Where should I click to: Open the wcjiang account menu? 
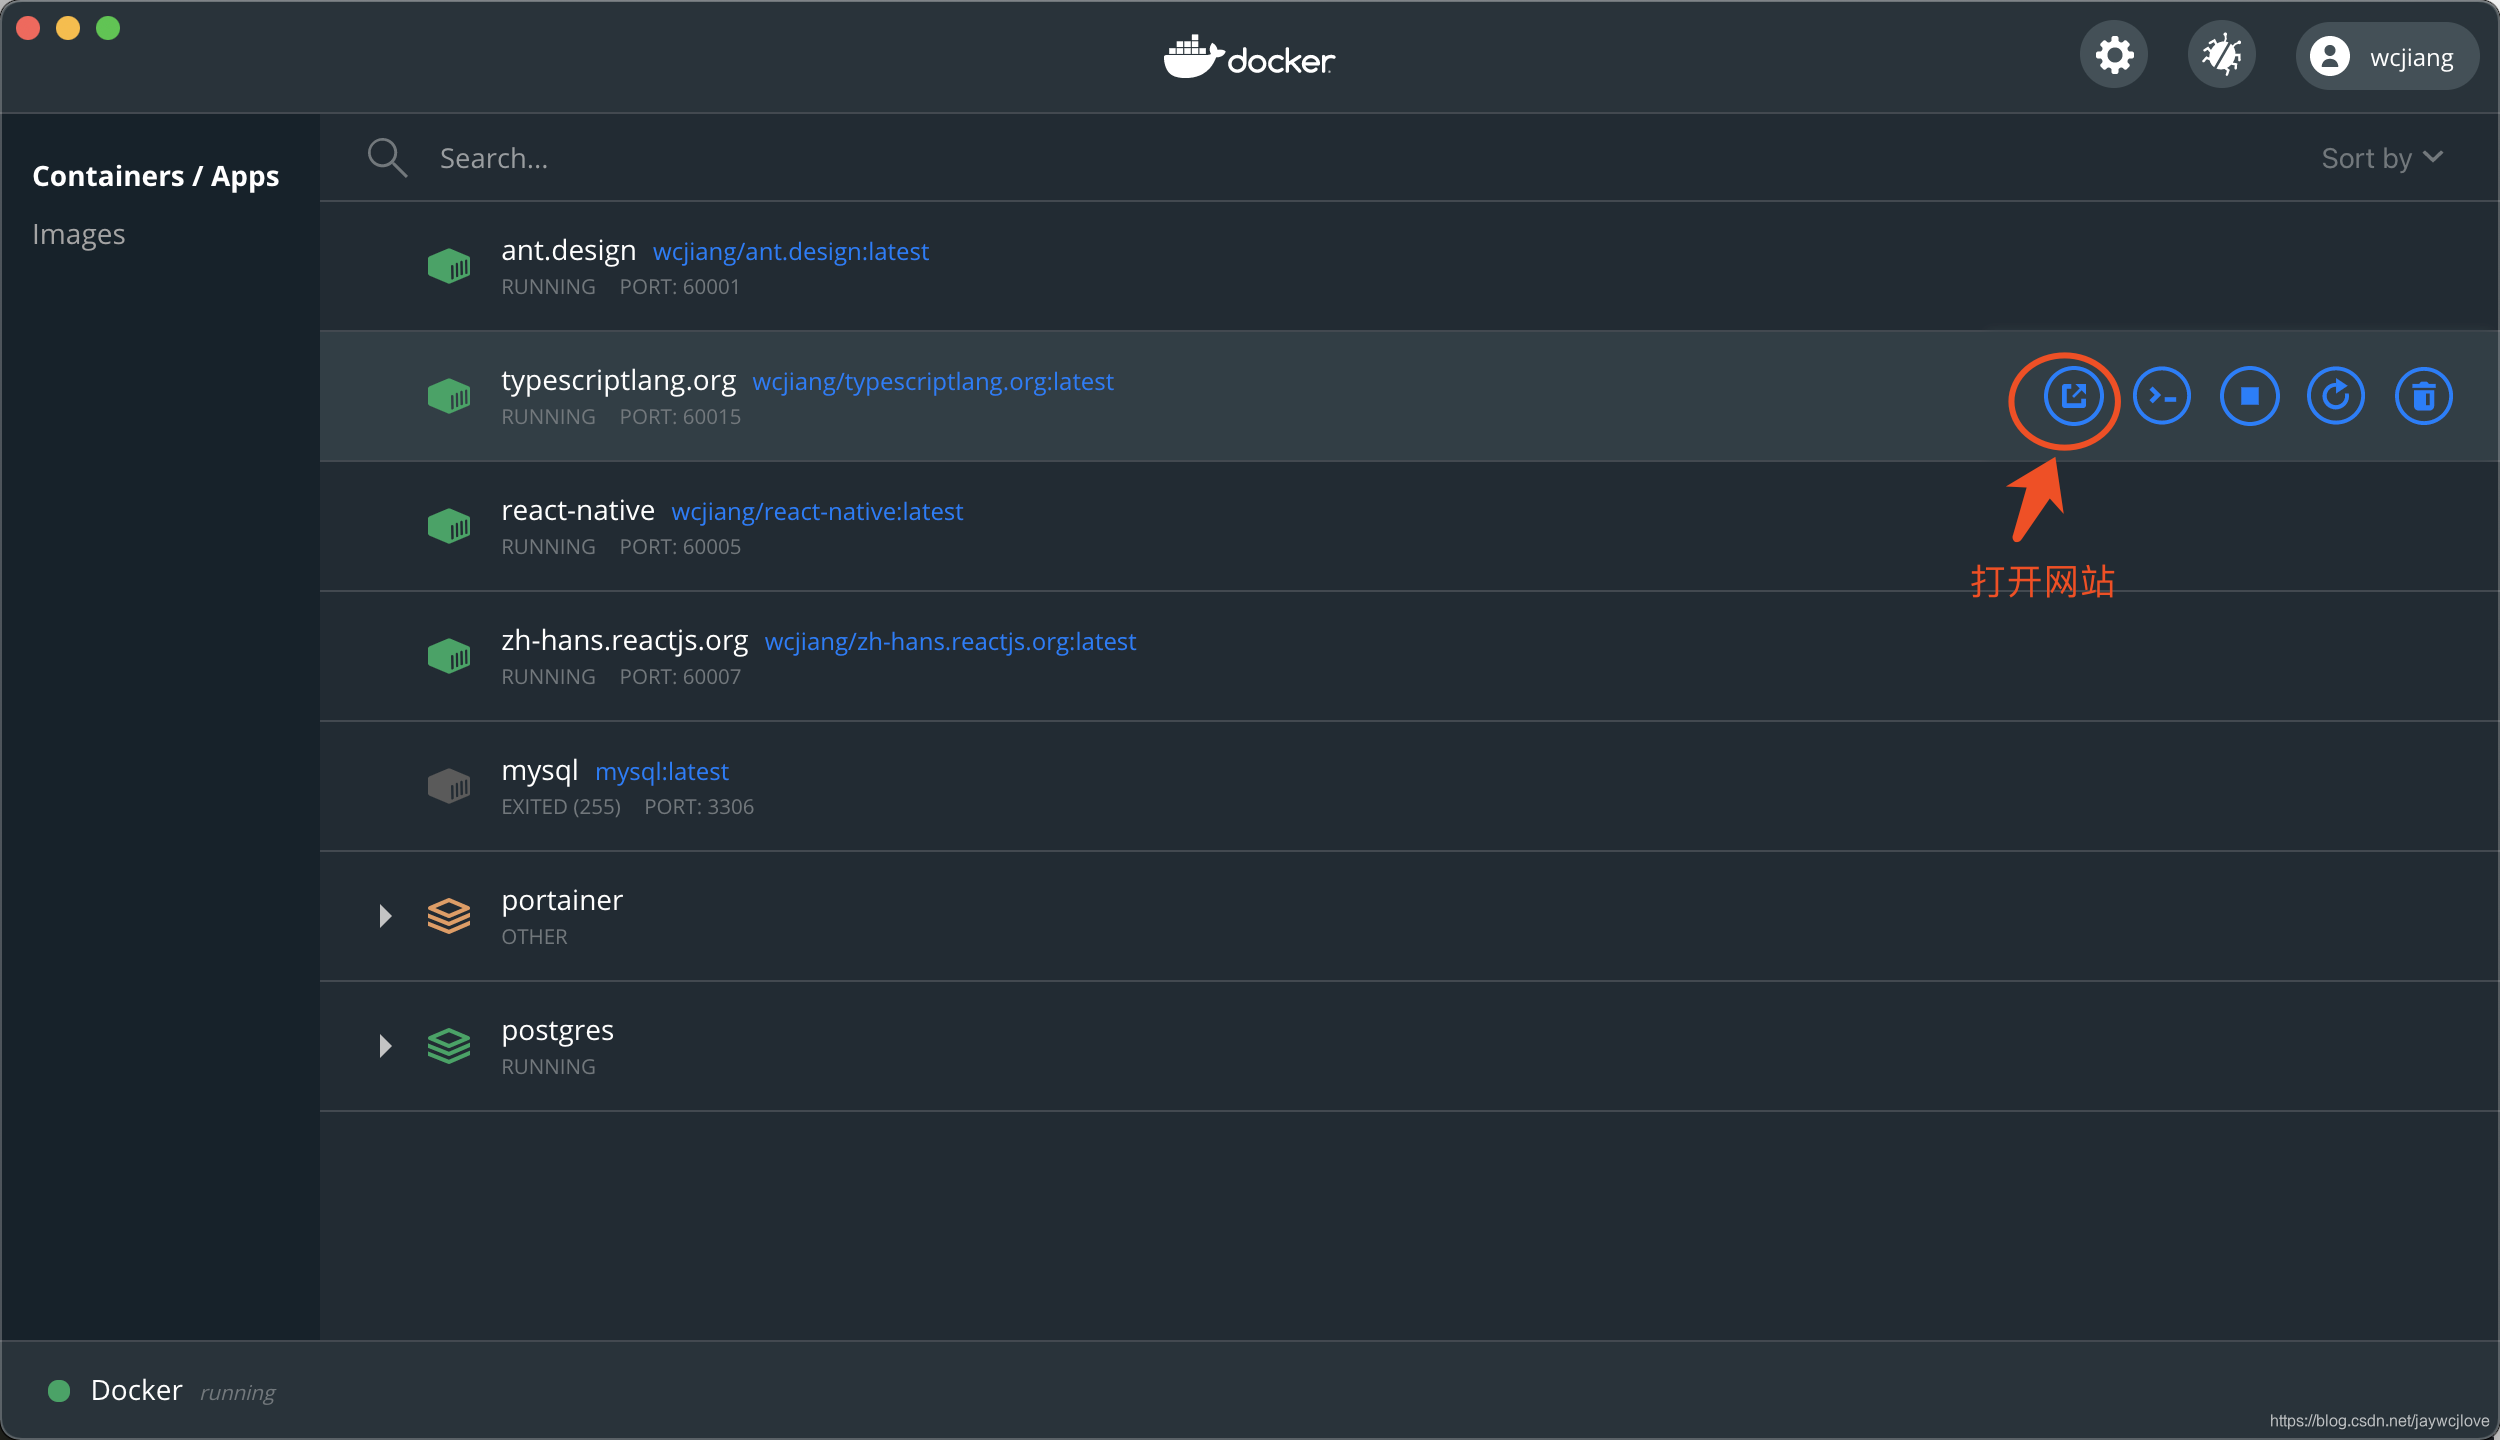tap(2386, 57)
